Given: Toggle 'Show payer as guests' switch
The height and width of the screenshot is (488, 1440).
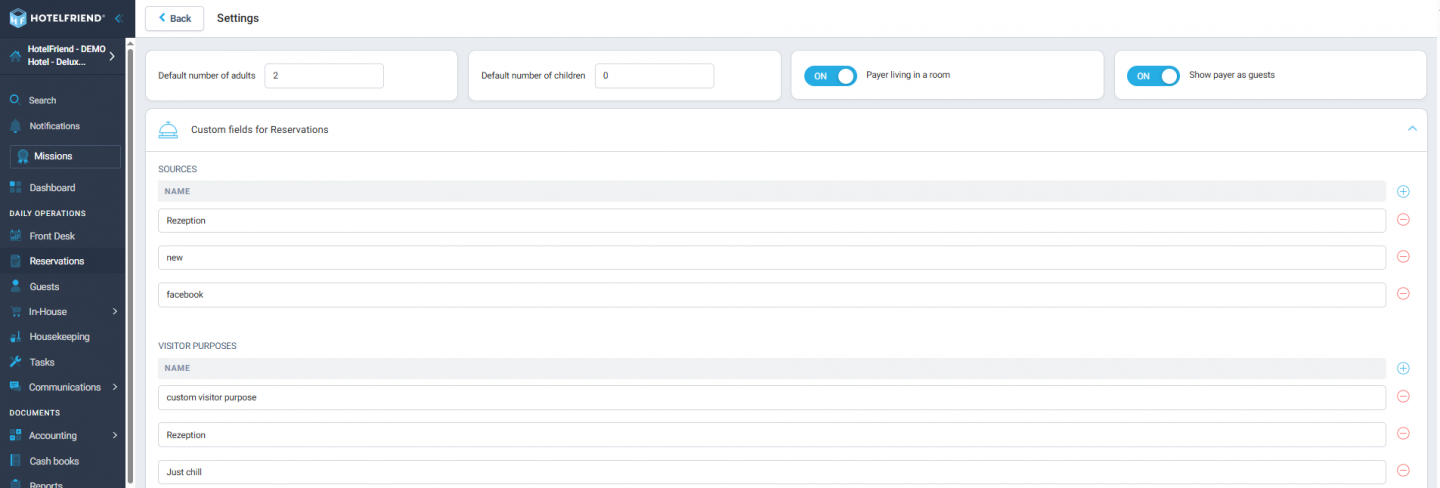Looking at the screenshot, I should pos(1153,76).
